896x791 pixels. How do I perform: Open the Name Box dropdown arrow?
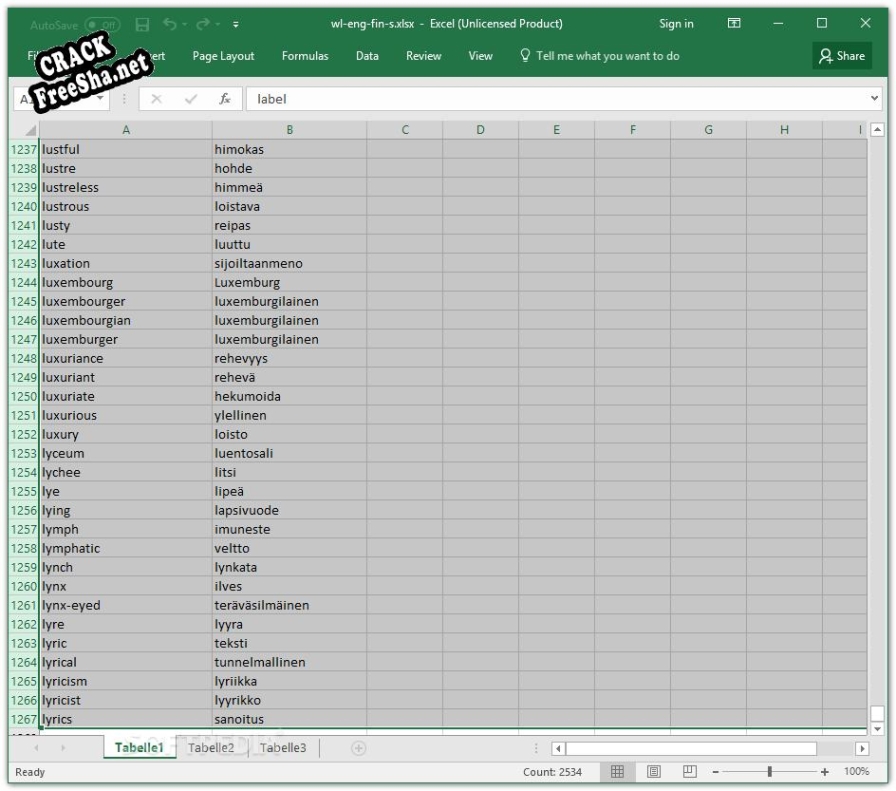(101, 99)
